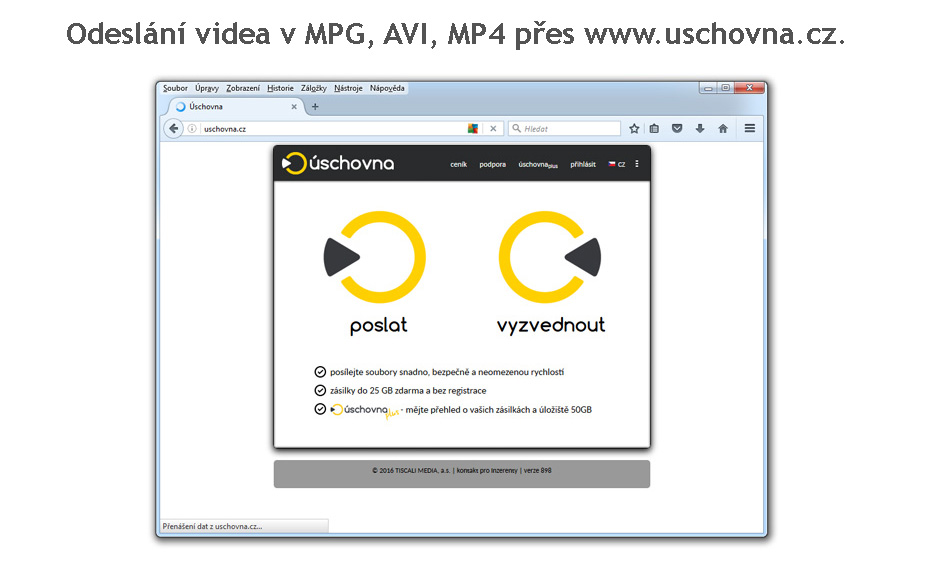Viewport: 926px width, 566px height.
Task: Open the Pocket icon in the toolbar
Action: coord(677,128)
